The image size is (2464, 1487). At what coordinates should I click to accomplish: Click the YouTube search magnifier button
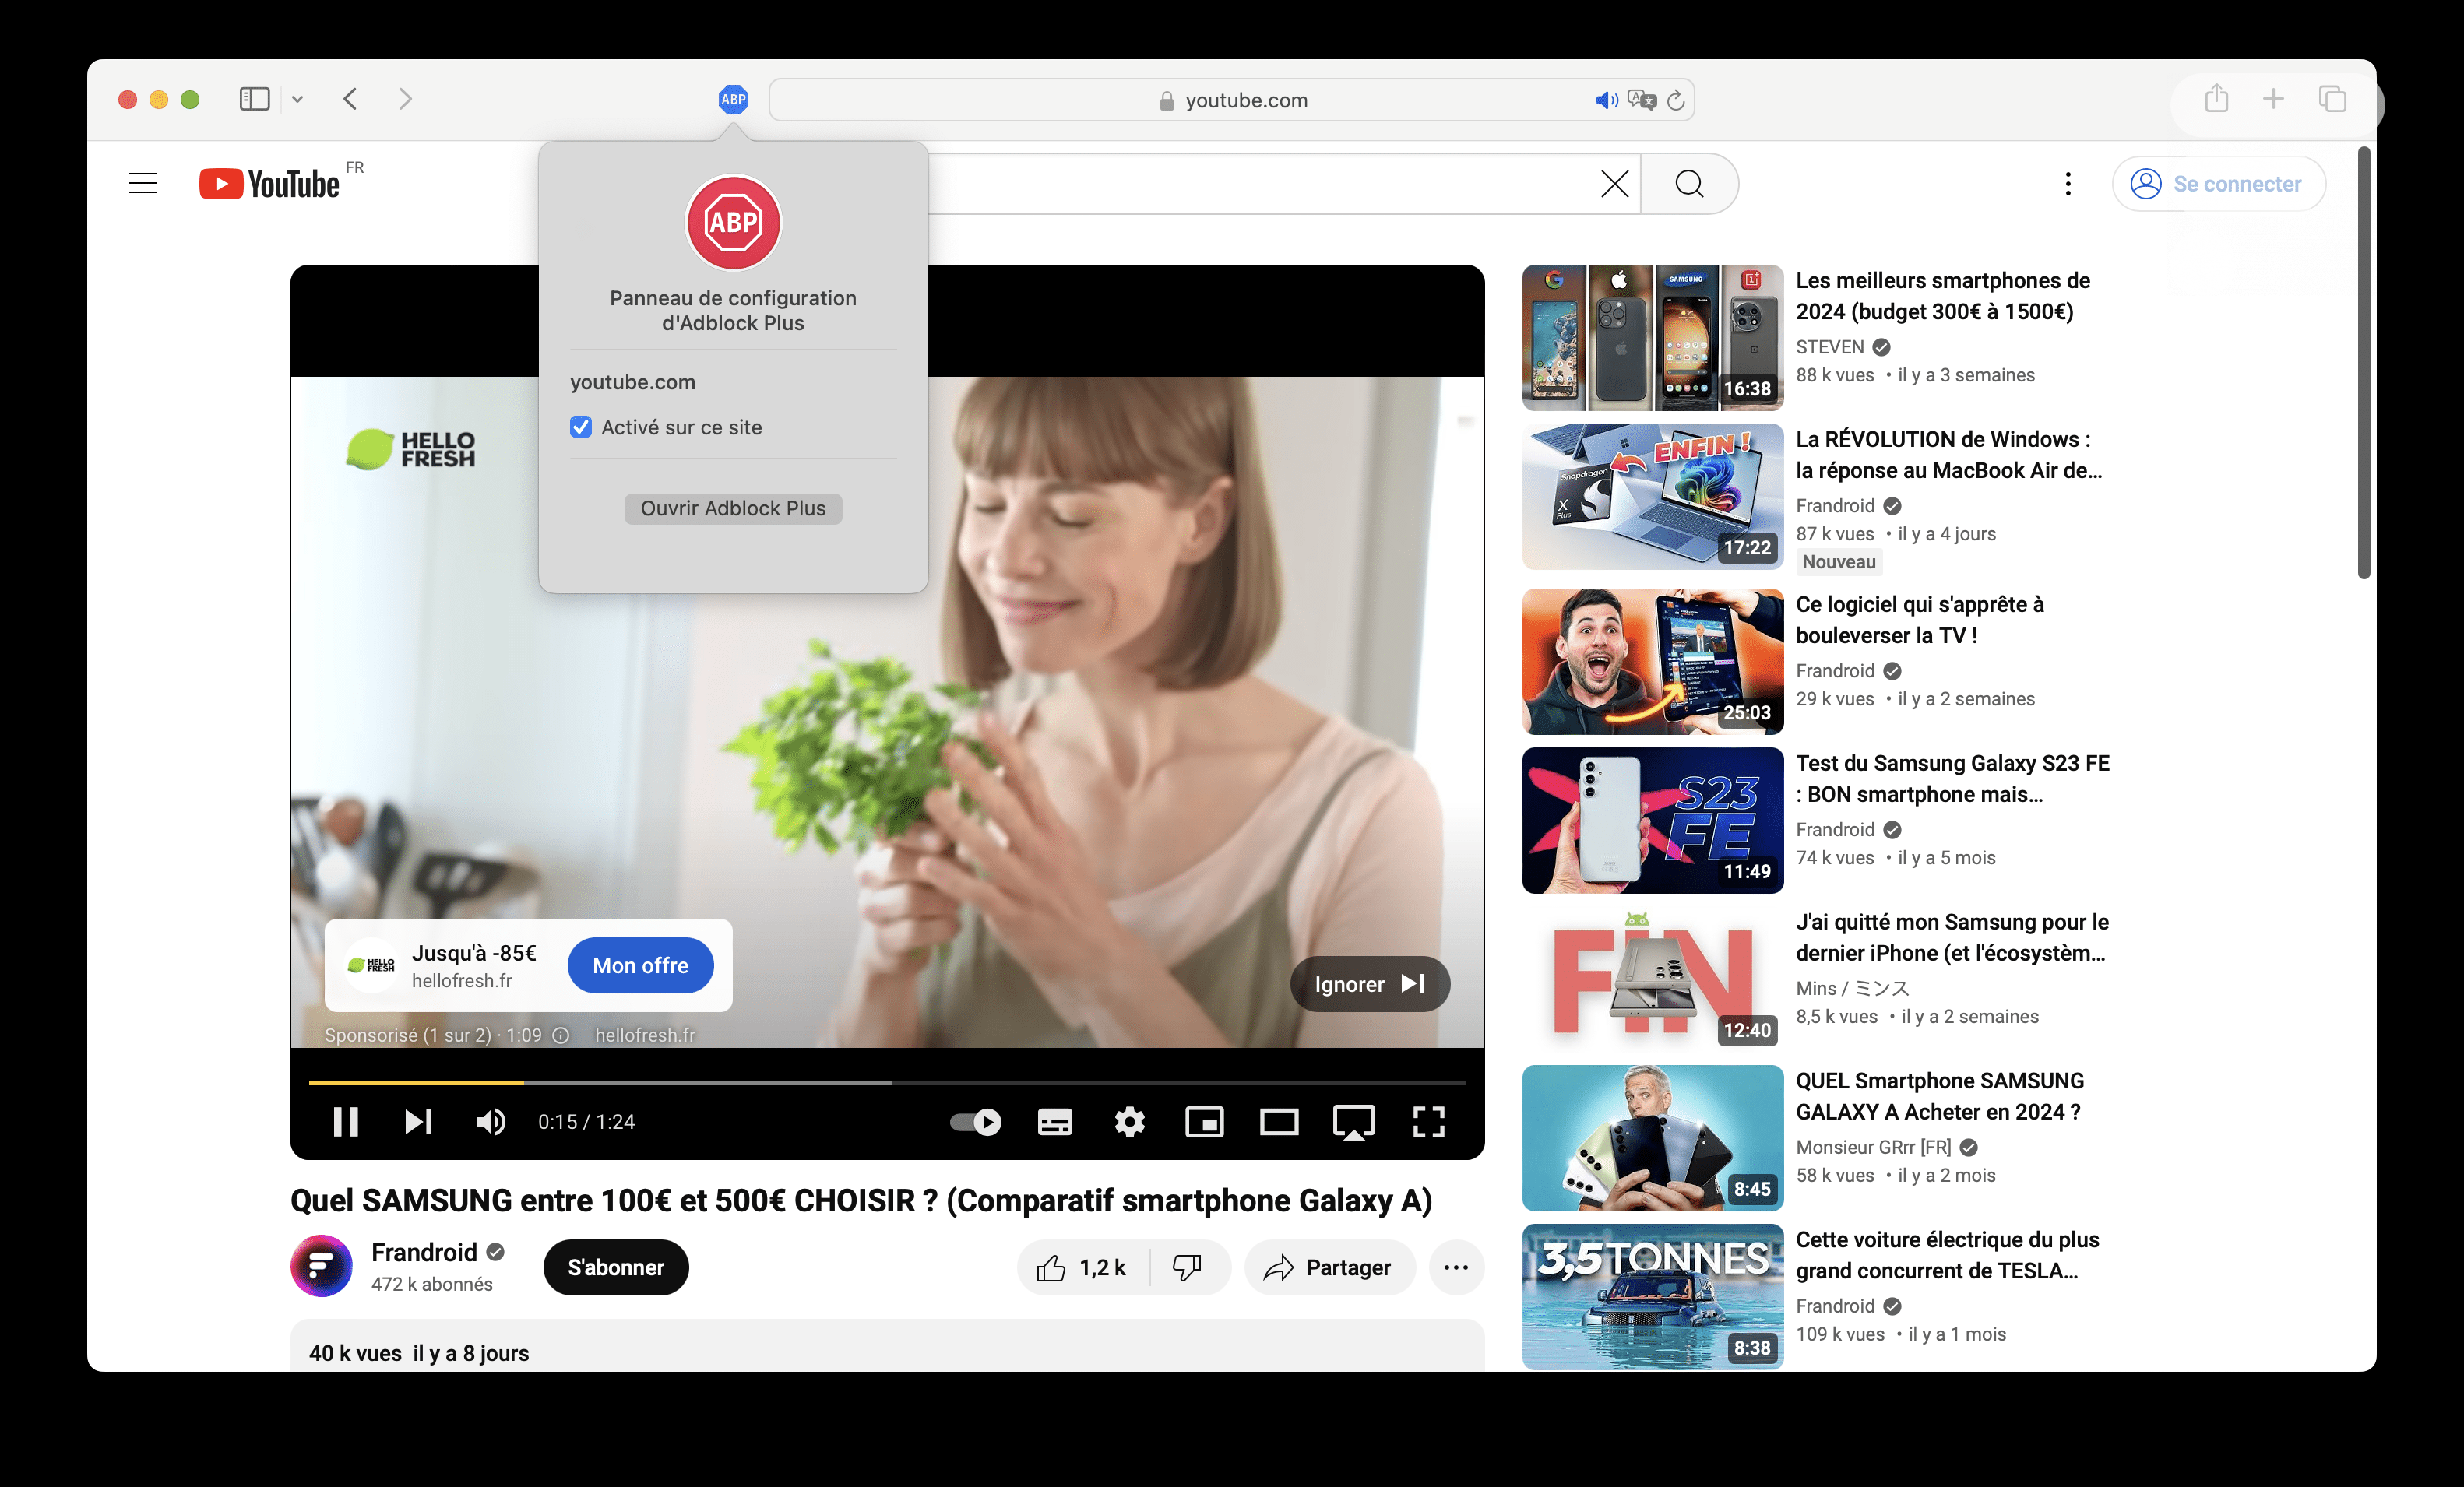(x=1689, y=184)
